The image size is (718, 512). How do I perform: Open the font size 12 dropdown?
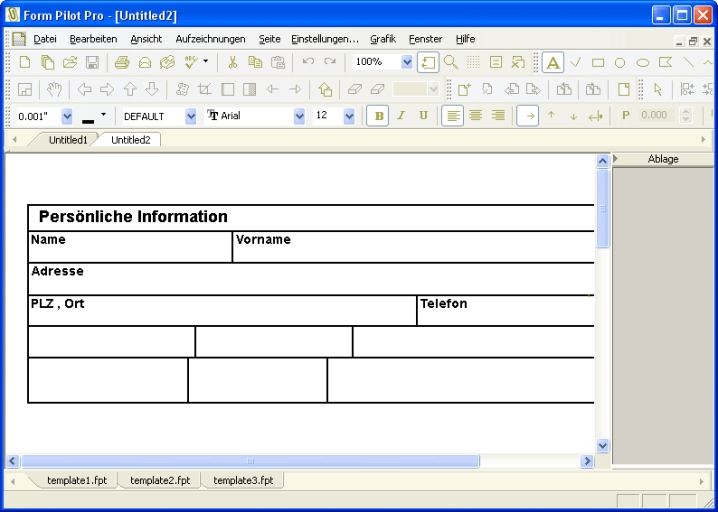pos(349,116)
